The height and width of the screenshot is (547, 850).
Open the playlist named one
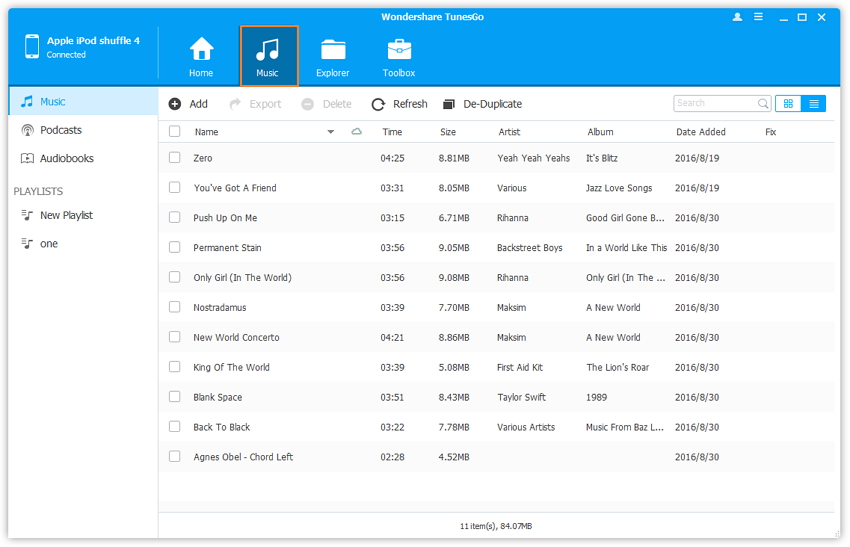click(48, 244)
